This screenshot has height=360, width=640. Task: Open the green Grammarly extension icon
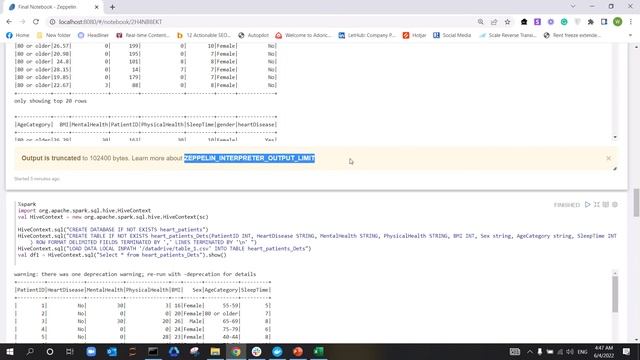click(564, 22)
